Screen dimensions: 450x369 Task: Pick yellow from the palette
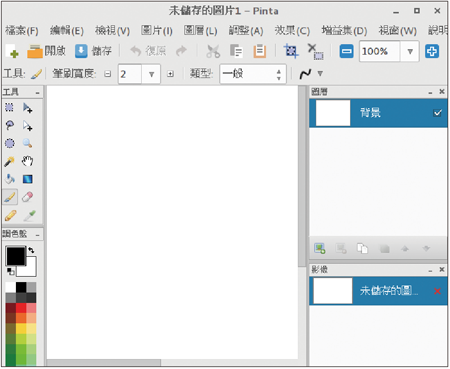(21, 328)
